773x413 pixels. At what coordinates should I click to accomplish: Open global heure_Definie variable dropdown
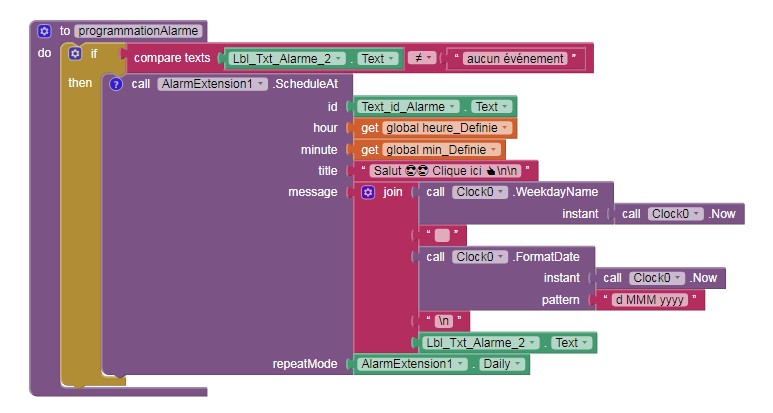(447, 128)
